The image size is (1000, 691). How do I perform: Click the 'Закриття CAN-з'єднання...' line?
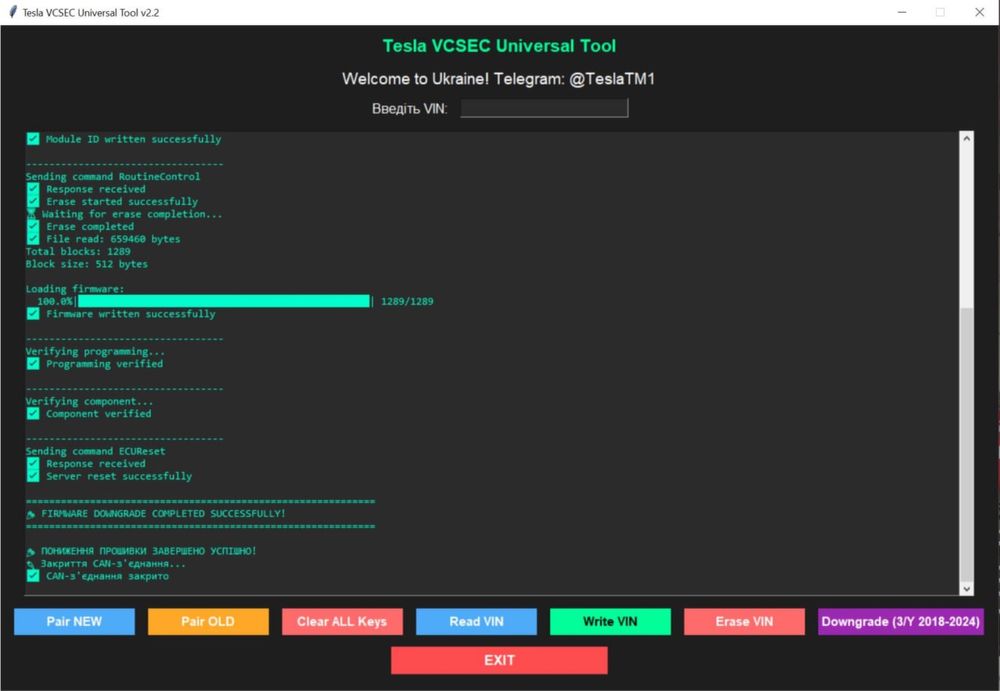(114, 564)
